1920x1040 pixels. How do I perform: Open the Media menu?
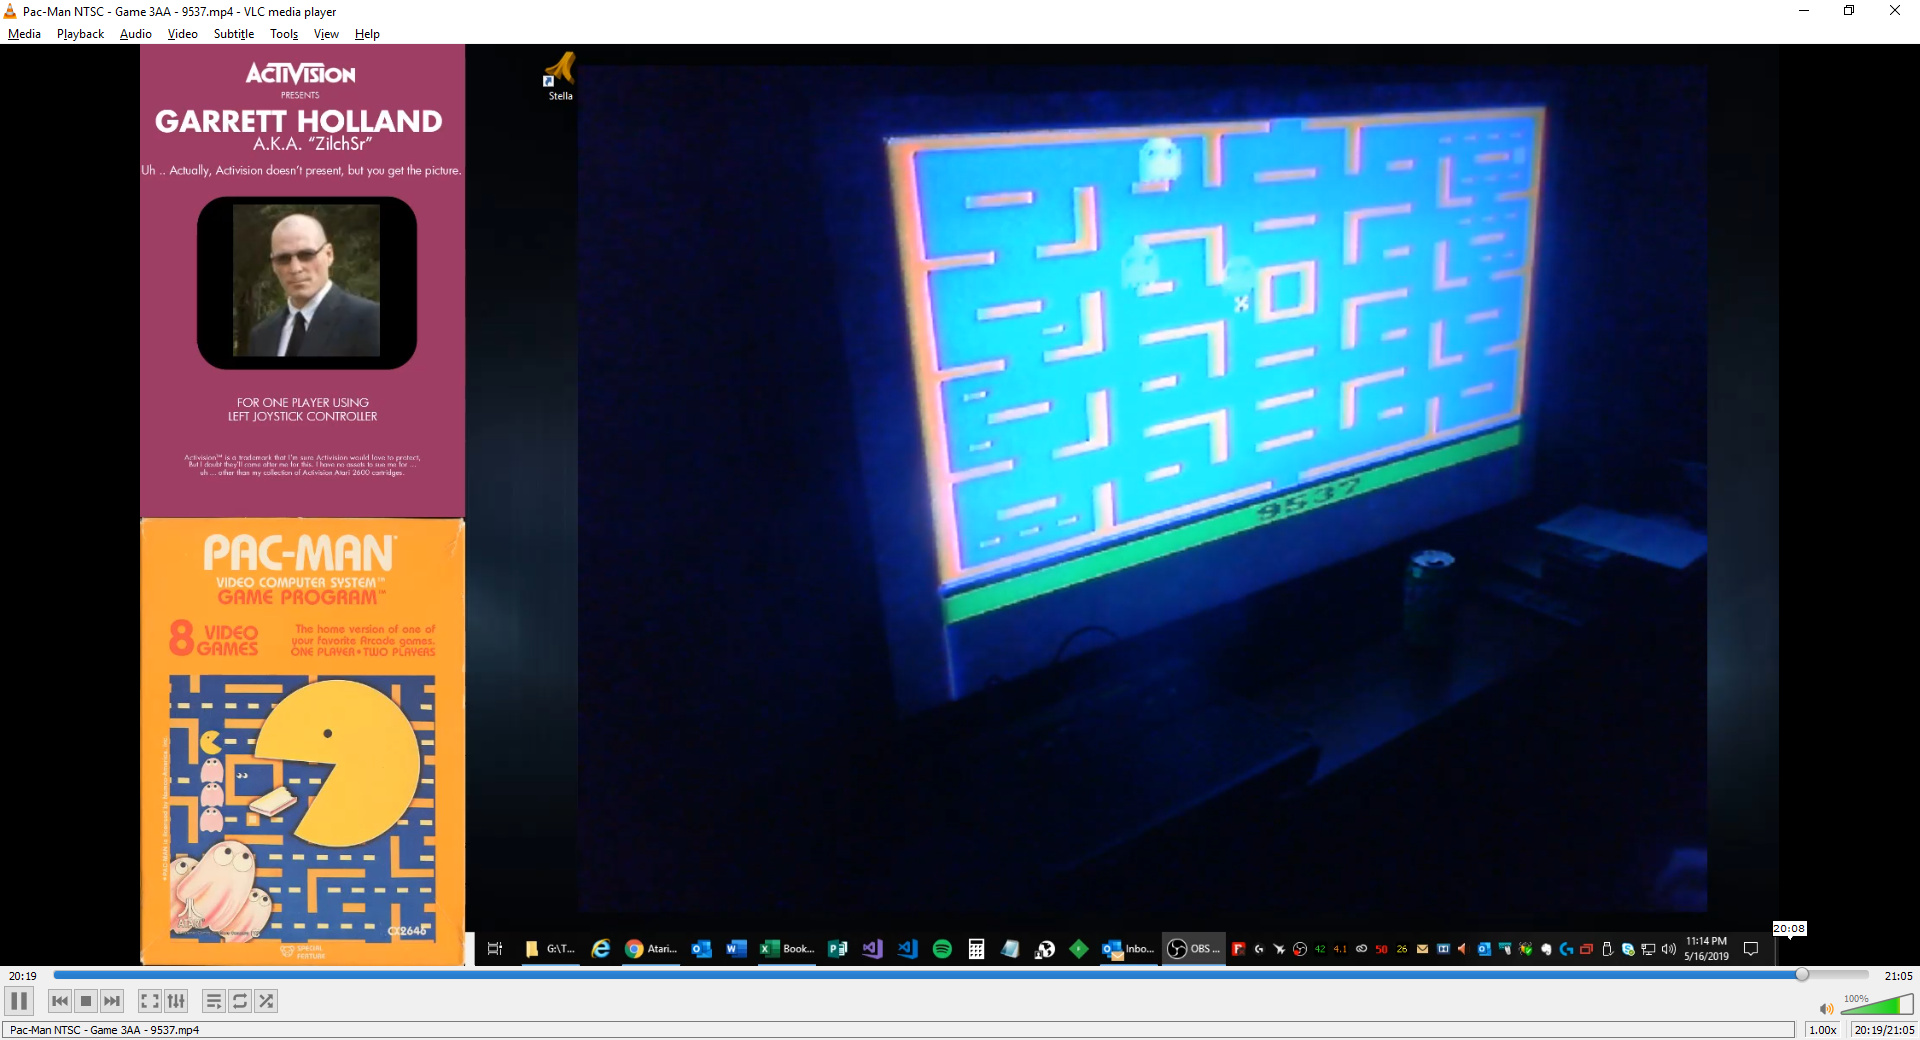pyautogui.click(x=24, y=34)
